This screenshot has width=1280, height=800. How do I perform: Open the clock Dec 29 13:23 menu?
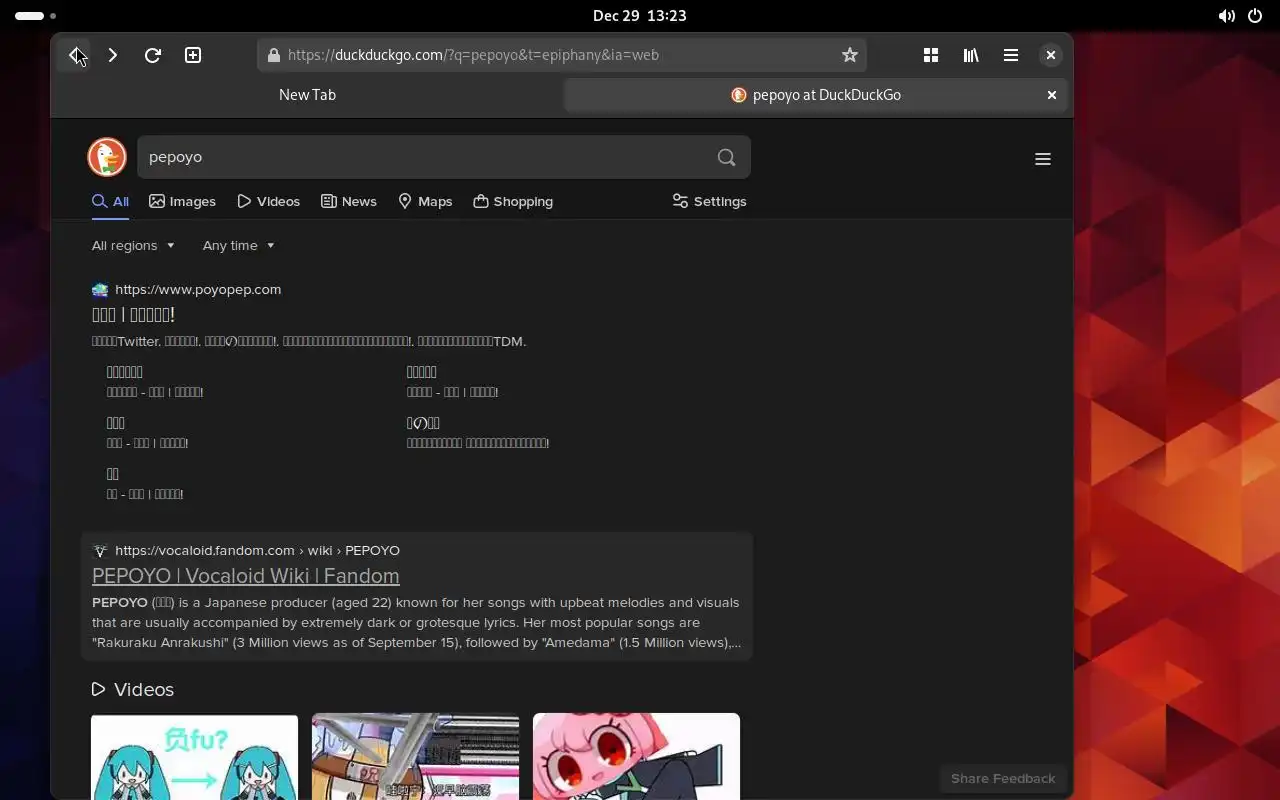(x=639, y=15)
